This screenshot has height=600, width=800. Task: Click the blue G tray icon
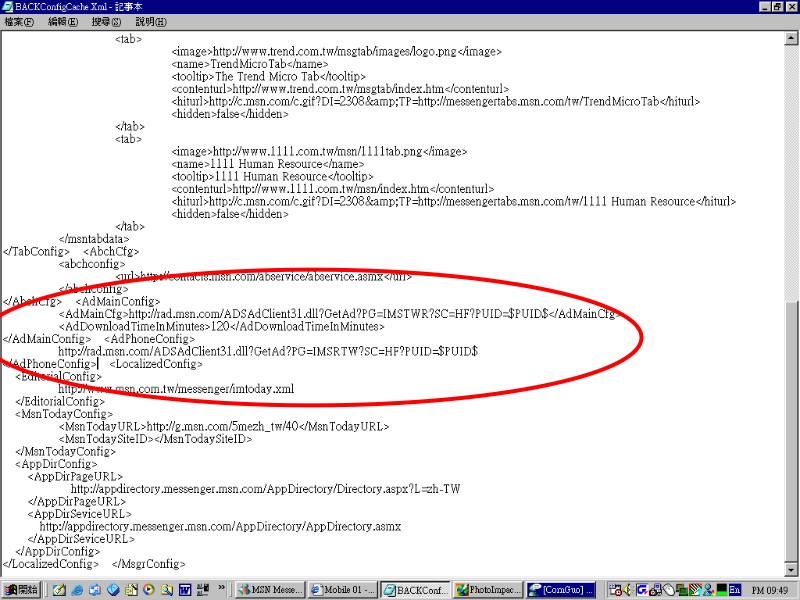(x=641, y=590)
